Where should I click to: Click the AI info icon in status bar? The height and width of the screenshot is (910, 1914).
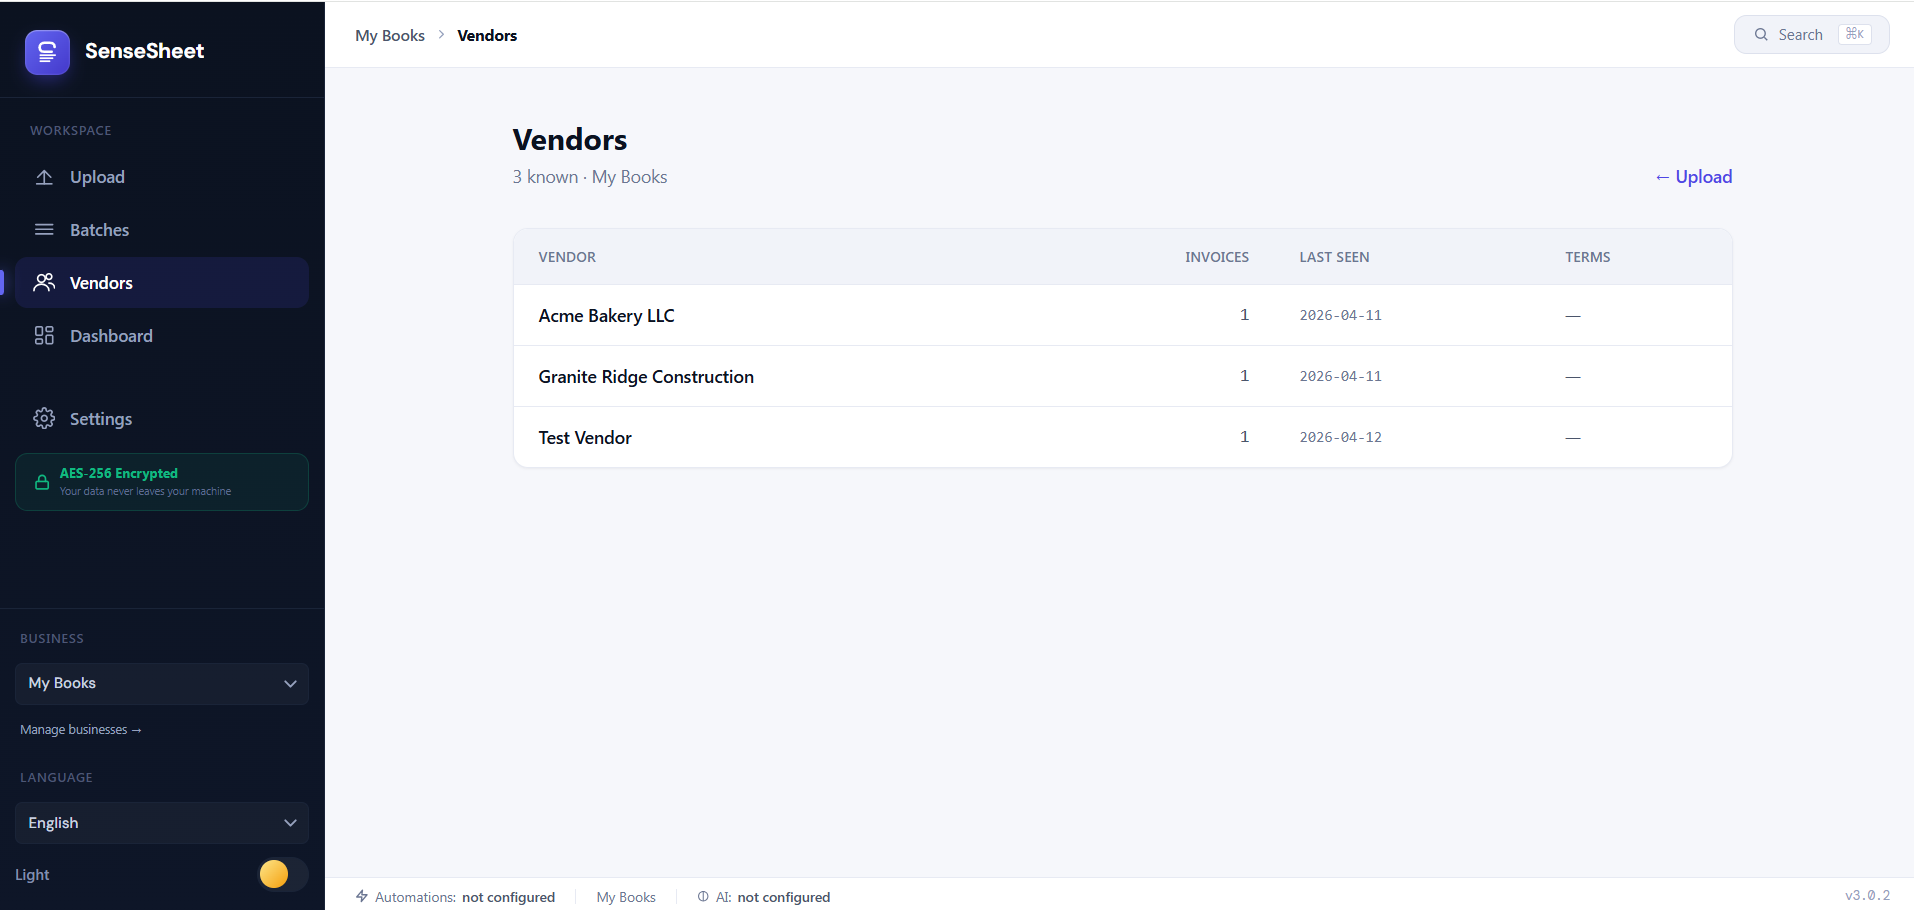701,896
